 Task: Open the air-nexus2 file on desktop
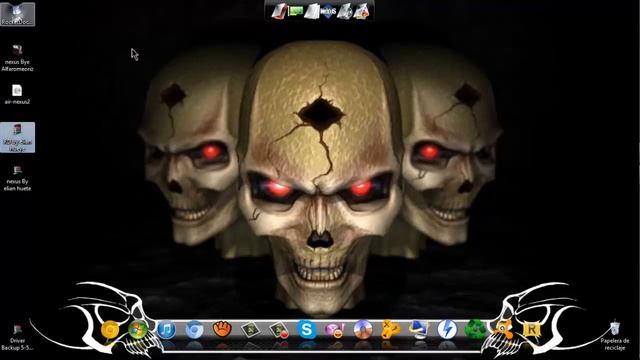tap(17, 94)
